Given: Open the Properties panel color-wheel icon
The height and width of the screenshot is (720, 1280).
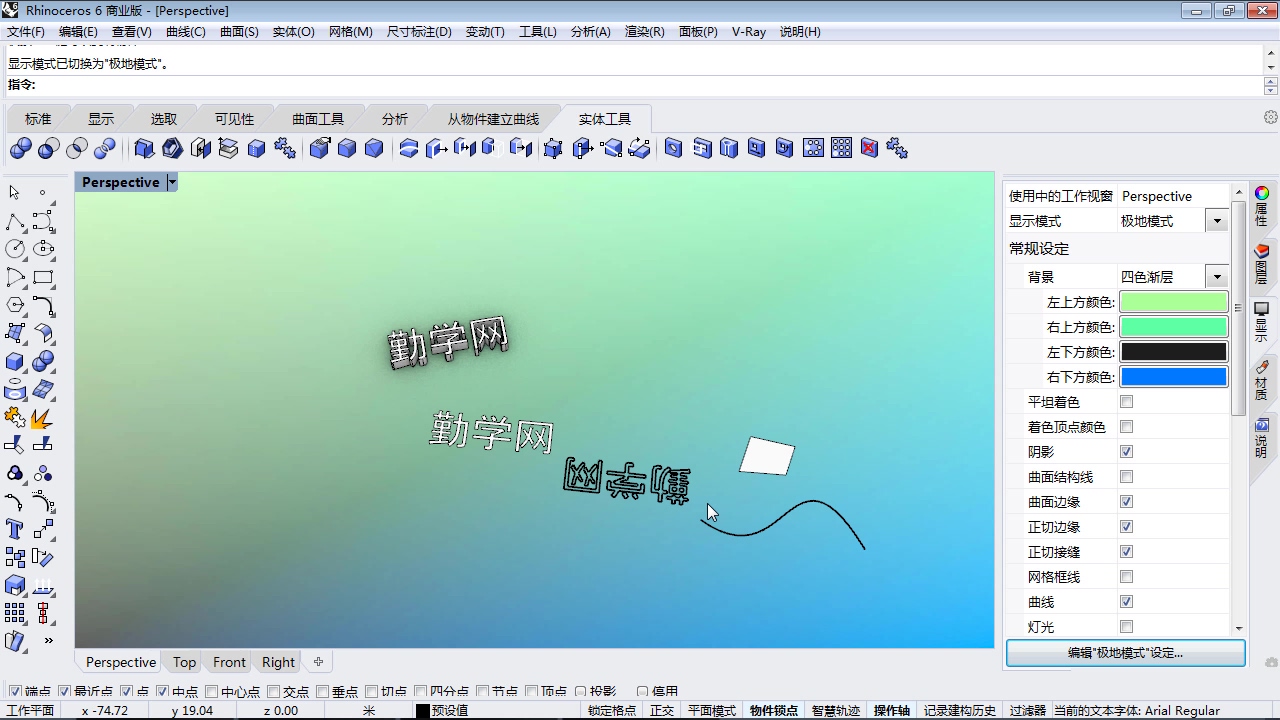Looking at the screenshot, I should click(1262, 193).
